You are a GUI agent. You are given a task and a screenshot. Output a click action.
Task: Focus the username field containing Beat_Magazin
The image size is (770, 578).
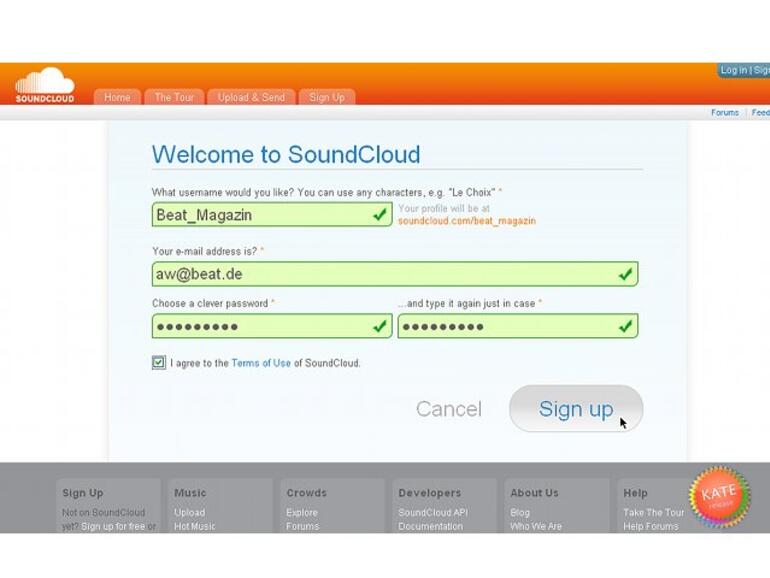point(260,215)
